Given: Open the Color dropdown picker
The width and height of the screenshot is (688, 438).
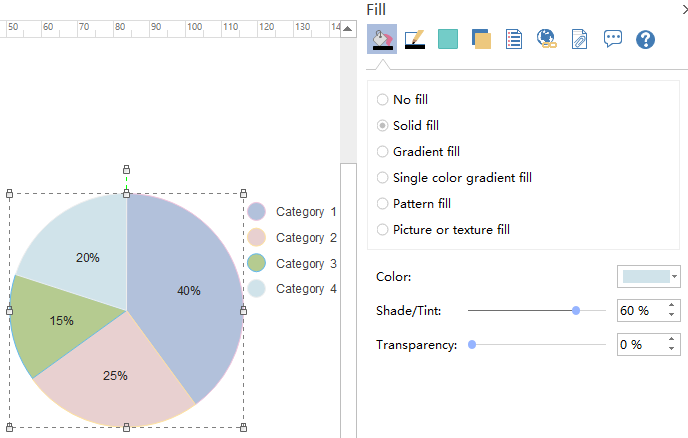Looking at the screenshot, I should pos(648,277).
